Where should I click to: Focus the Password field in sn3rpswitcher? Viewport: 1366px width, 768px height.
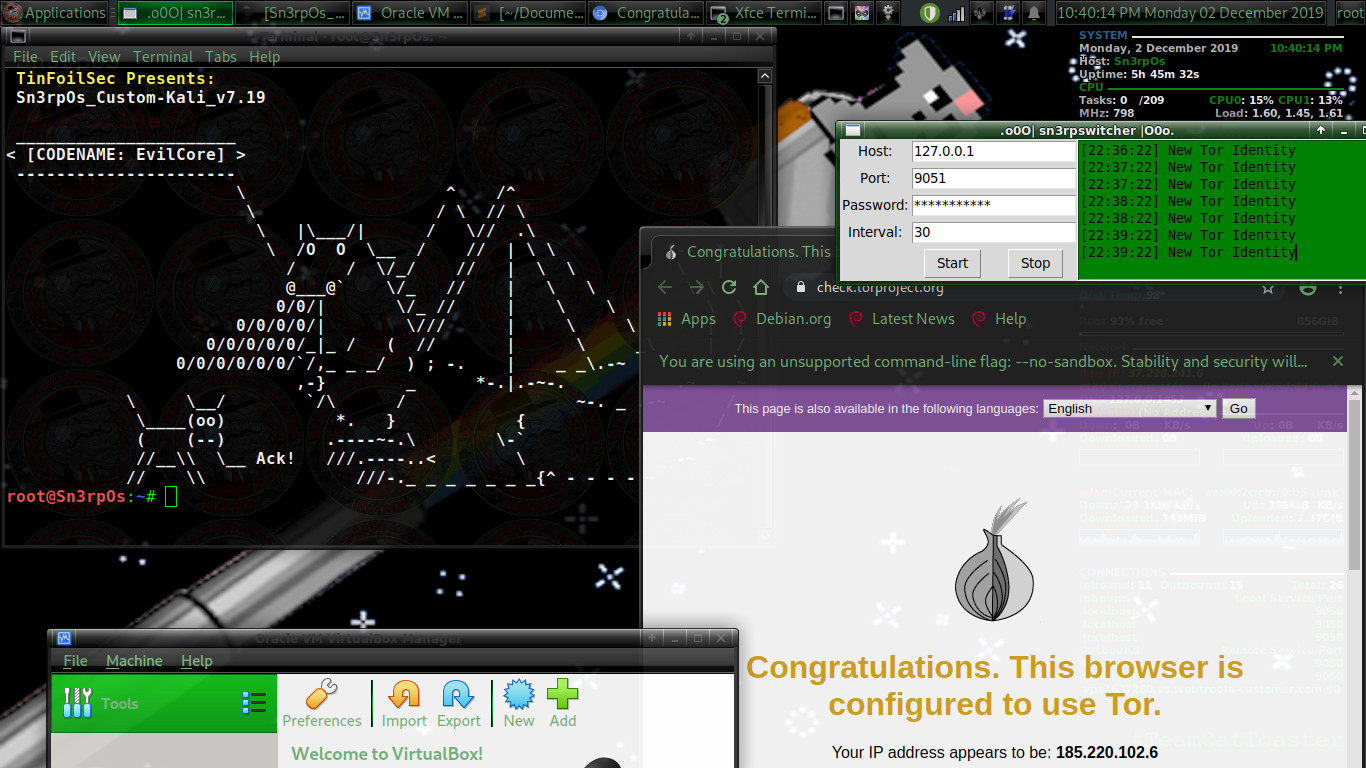993,205
